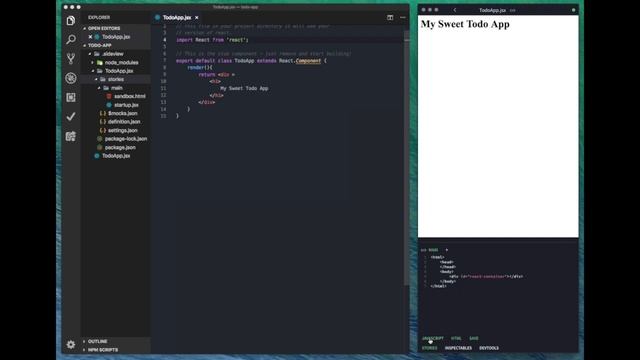Collapse the stories folder

pos(96,79)
